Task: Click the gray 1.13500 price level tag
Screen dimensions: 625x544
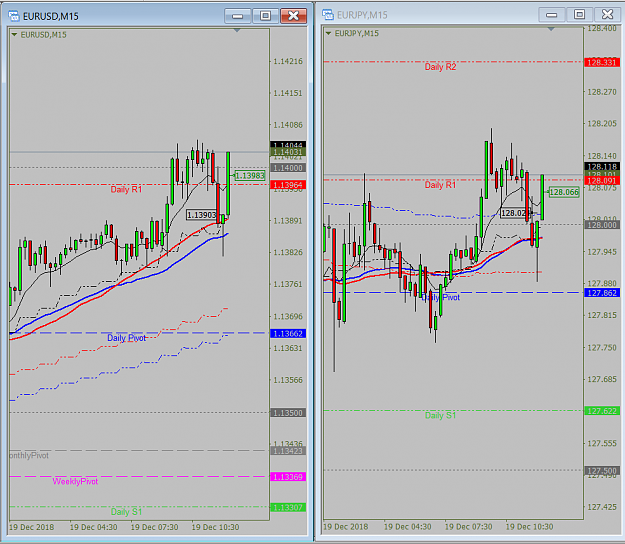Action: tap(288, 413)
